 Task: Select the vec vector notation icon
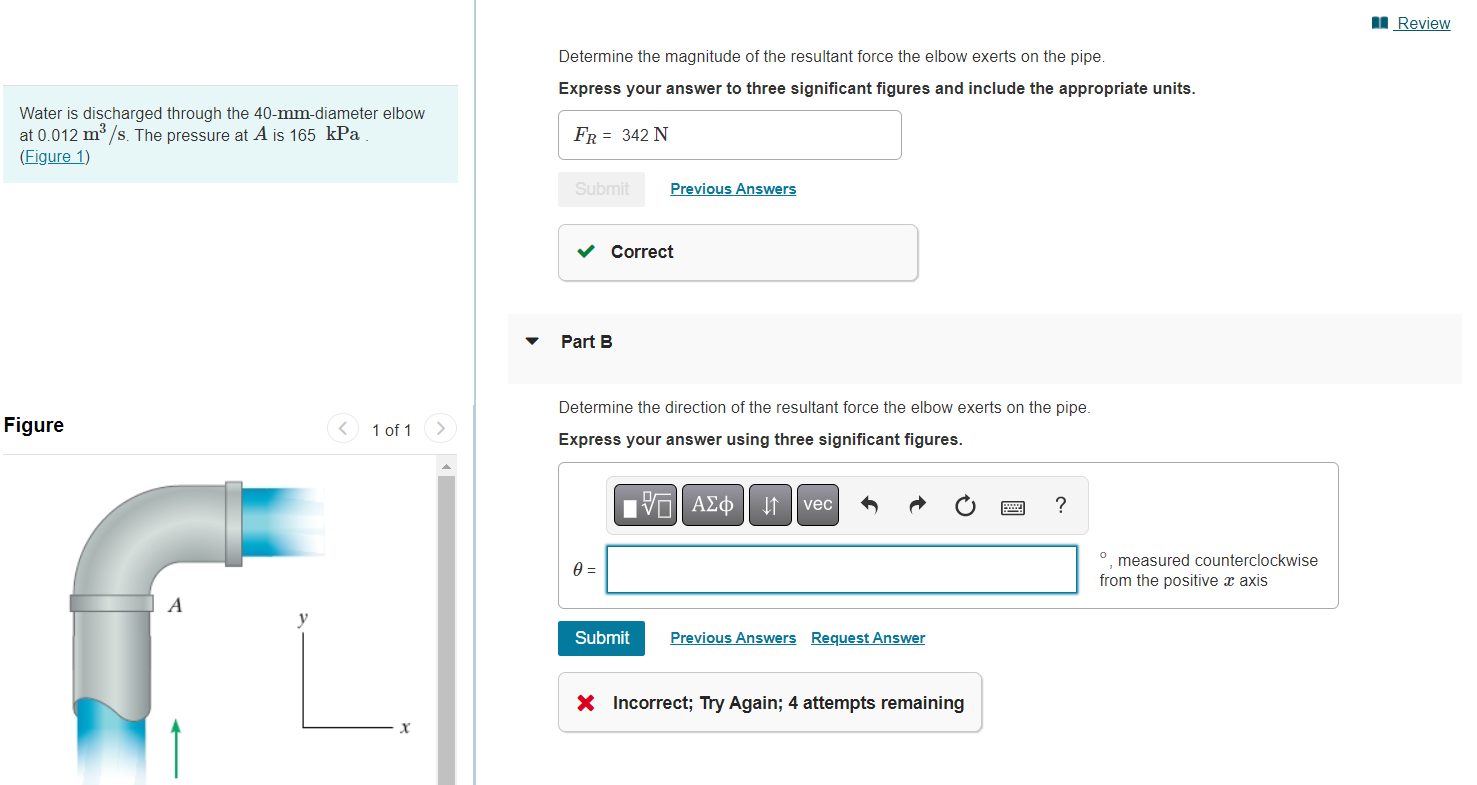point(817,505)
